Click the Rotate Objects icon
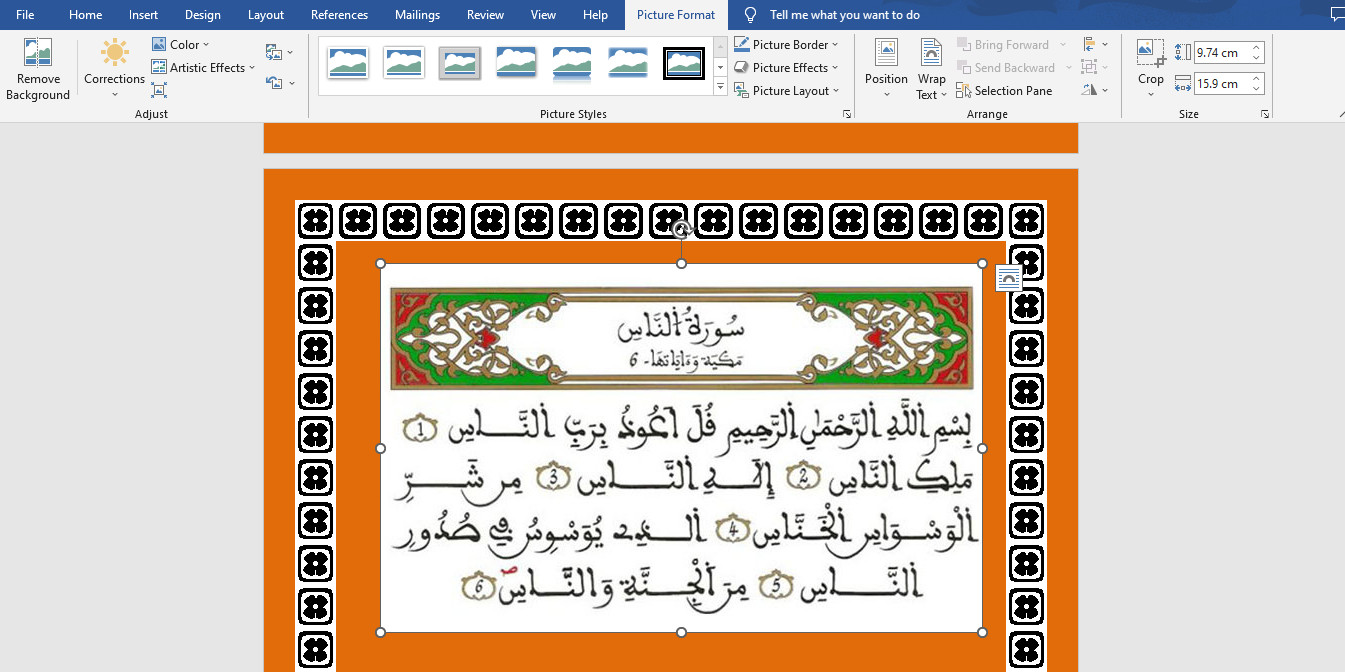The width and height of the screenshot is (1345, 672). coord(1089,90)
